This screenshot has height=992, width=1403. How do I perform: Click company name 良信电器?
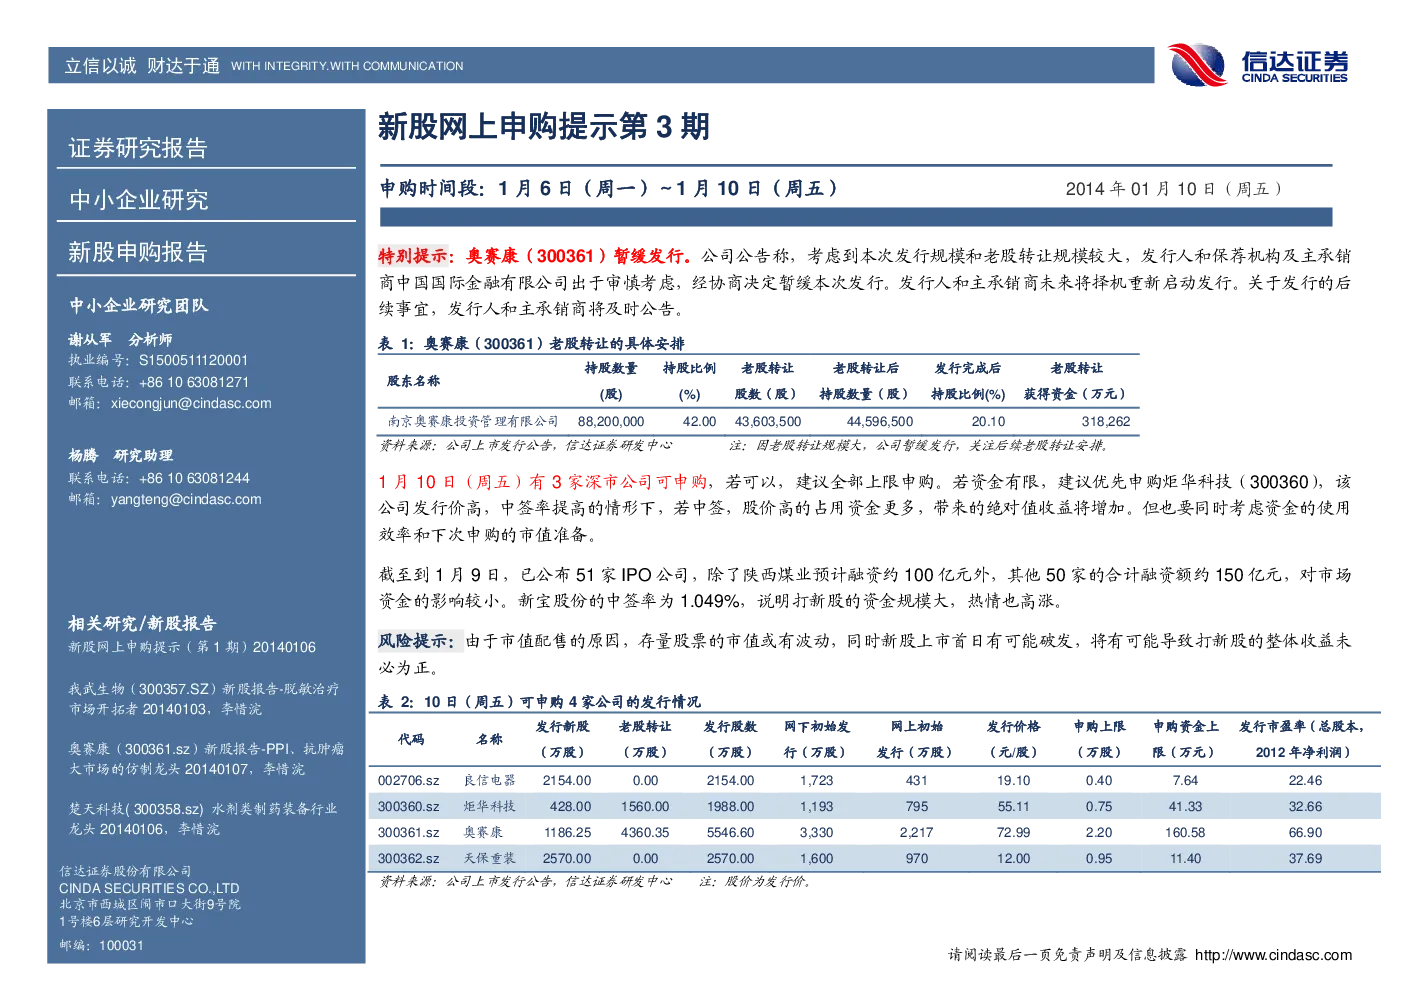click(490, 781)
